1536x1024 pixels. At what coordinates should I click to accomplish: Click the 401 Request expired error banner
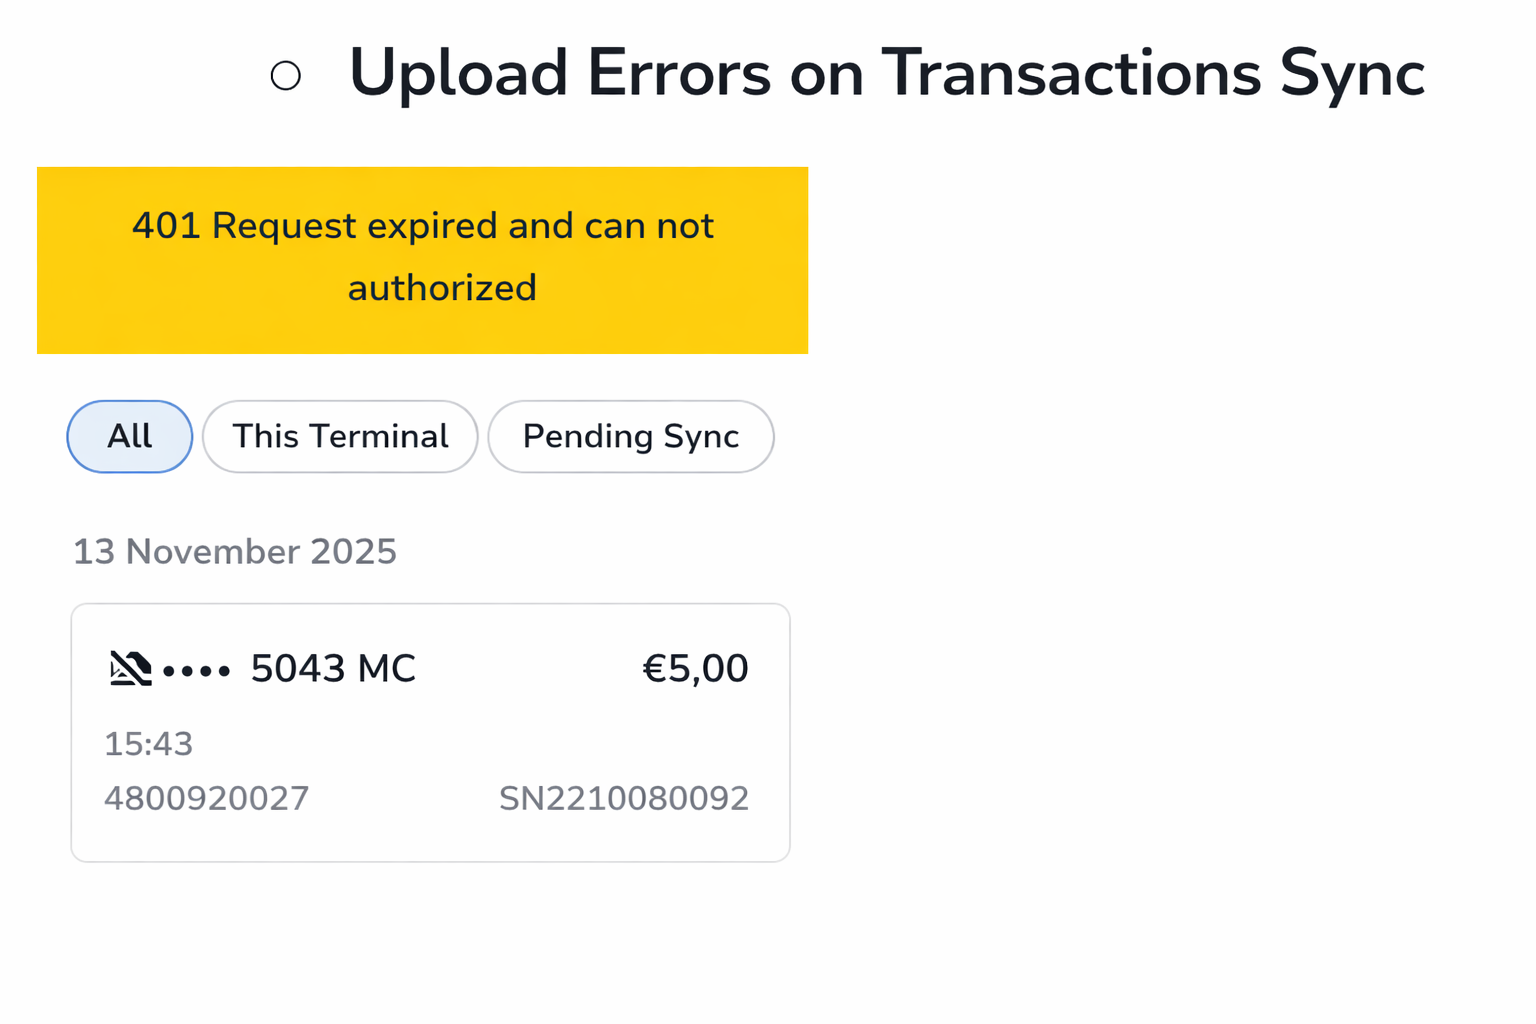422,260
